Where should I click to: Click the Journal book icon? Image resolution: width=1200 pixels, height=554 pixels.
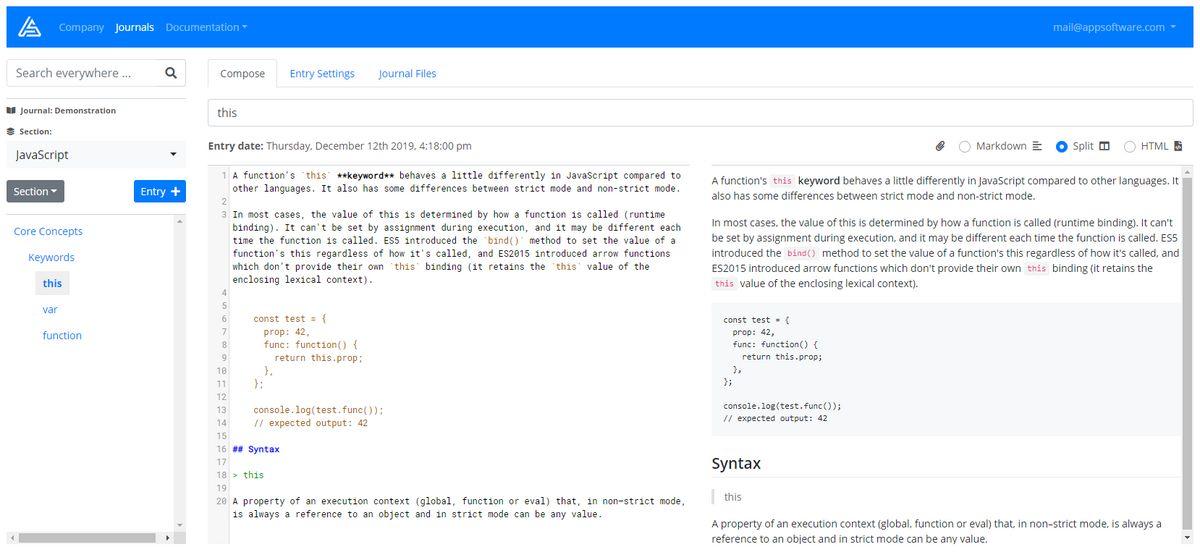11,111
